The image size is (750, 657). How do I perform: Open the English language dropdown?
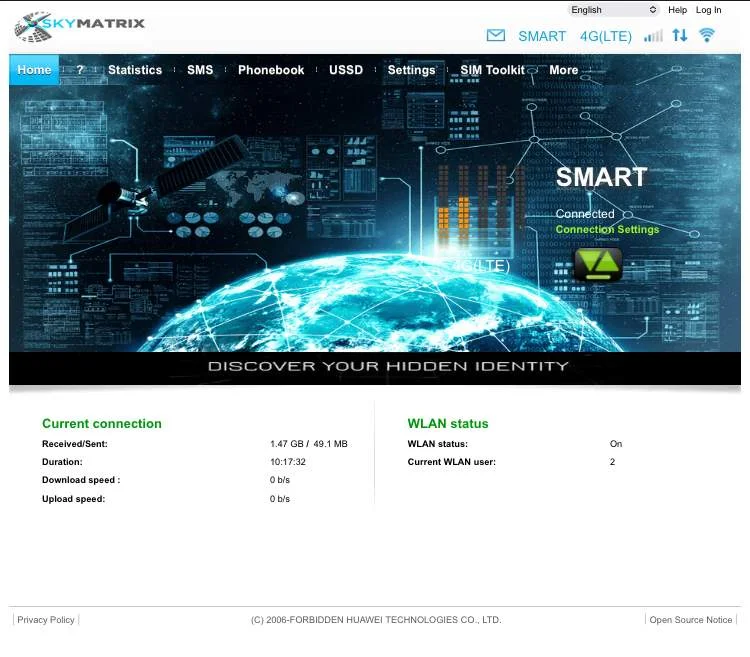pyautogui.click(x=613, y=10)
